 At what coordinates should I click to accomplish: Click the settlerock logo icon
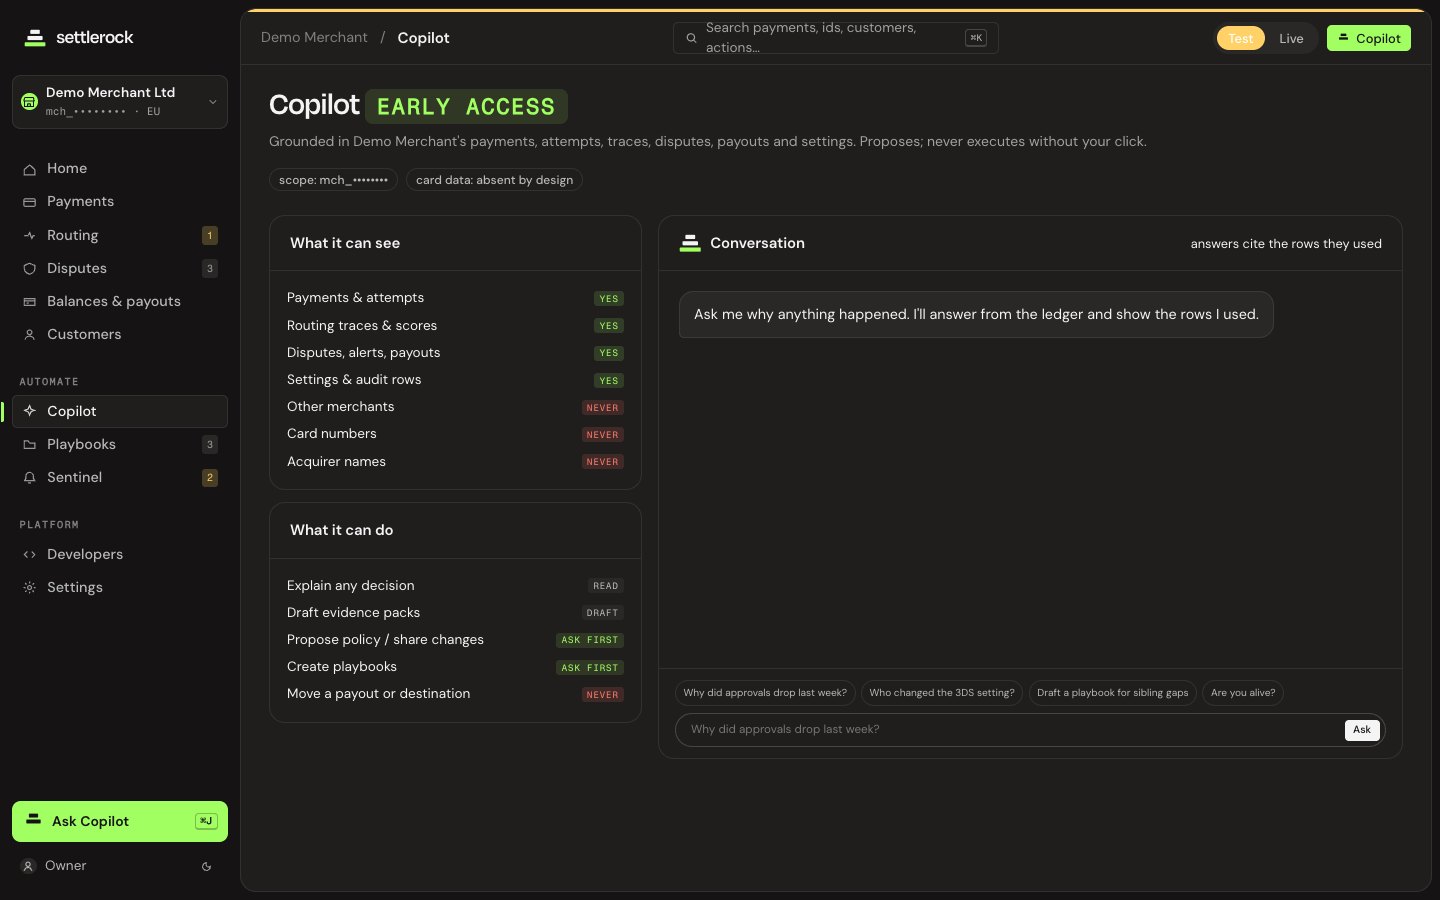pos(35,38)
